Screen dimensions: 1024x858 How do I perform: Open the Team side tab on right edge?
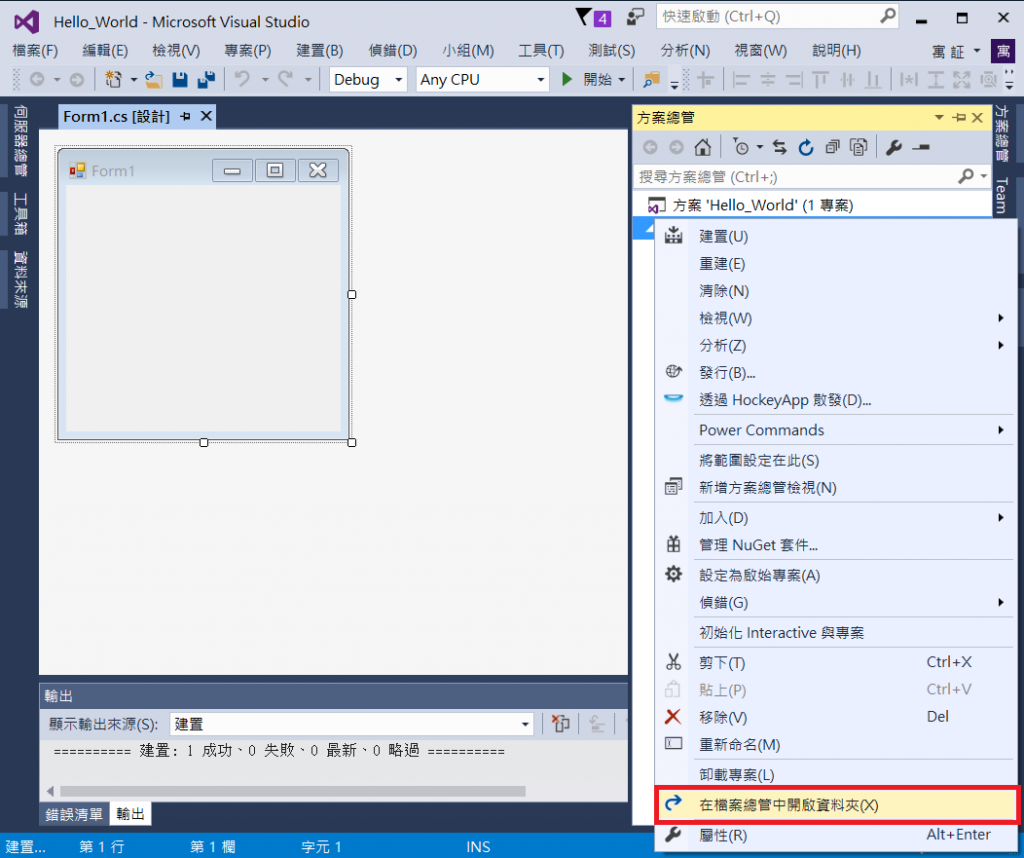[x=1002, y=195]
